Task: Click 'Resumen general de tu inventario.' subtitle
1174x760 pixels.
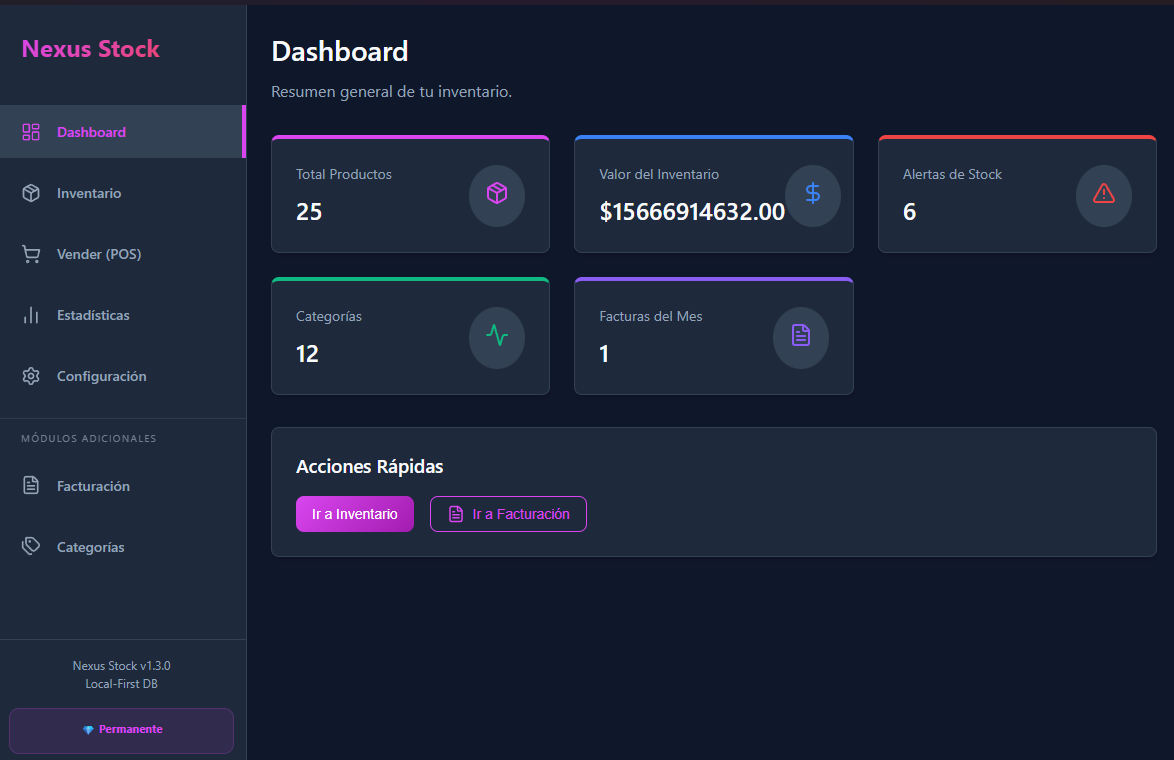Action: [x=392, y=91]
